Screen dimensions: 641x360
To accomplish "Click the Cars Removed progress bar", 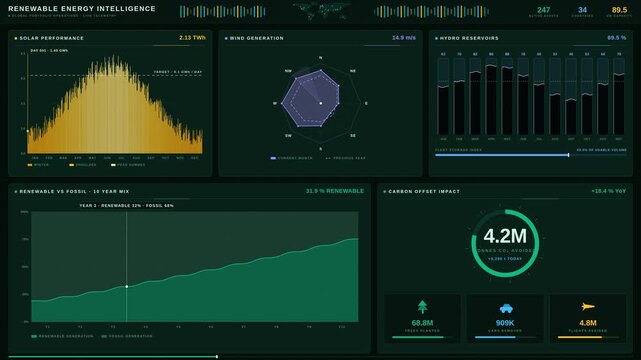I will 505,337.
